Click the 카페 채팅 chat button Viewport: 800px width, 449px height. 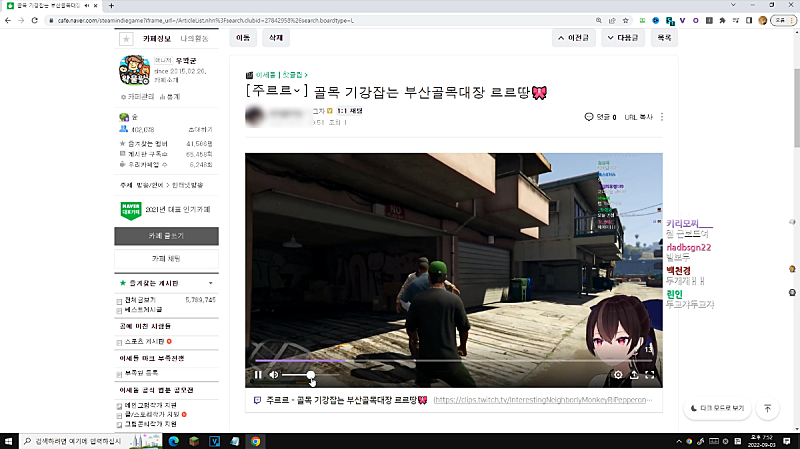(166, 259)
